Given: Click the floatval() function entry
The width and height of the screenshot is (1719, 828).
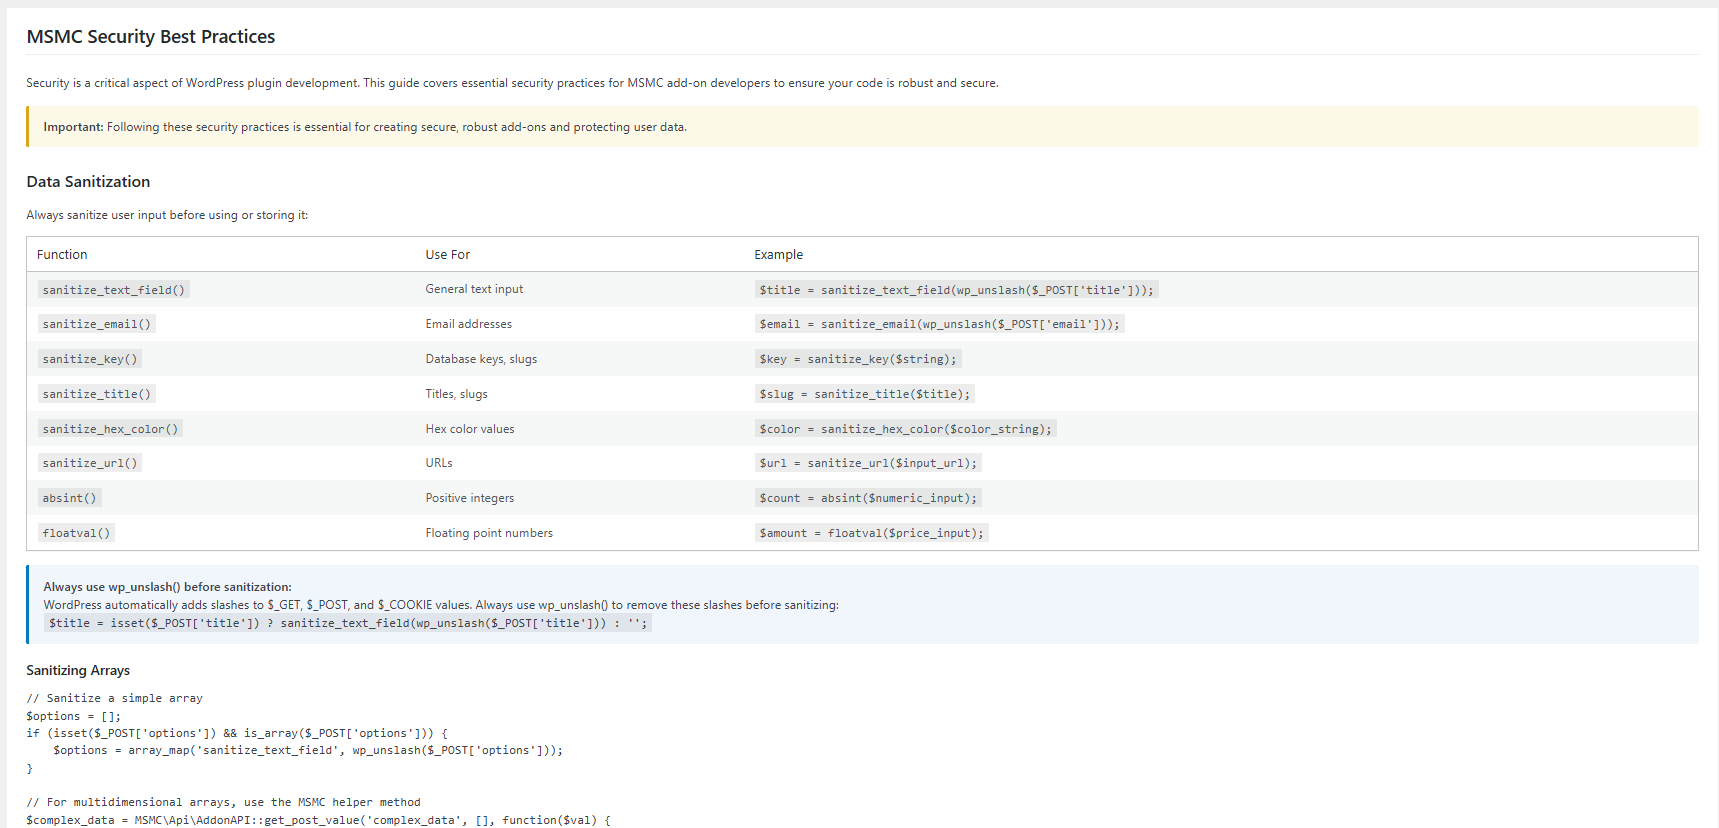Looking at the screenshot, I should (76, 533).
